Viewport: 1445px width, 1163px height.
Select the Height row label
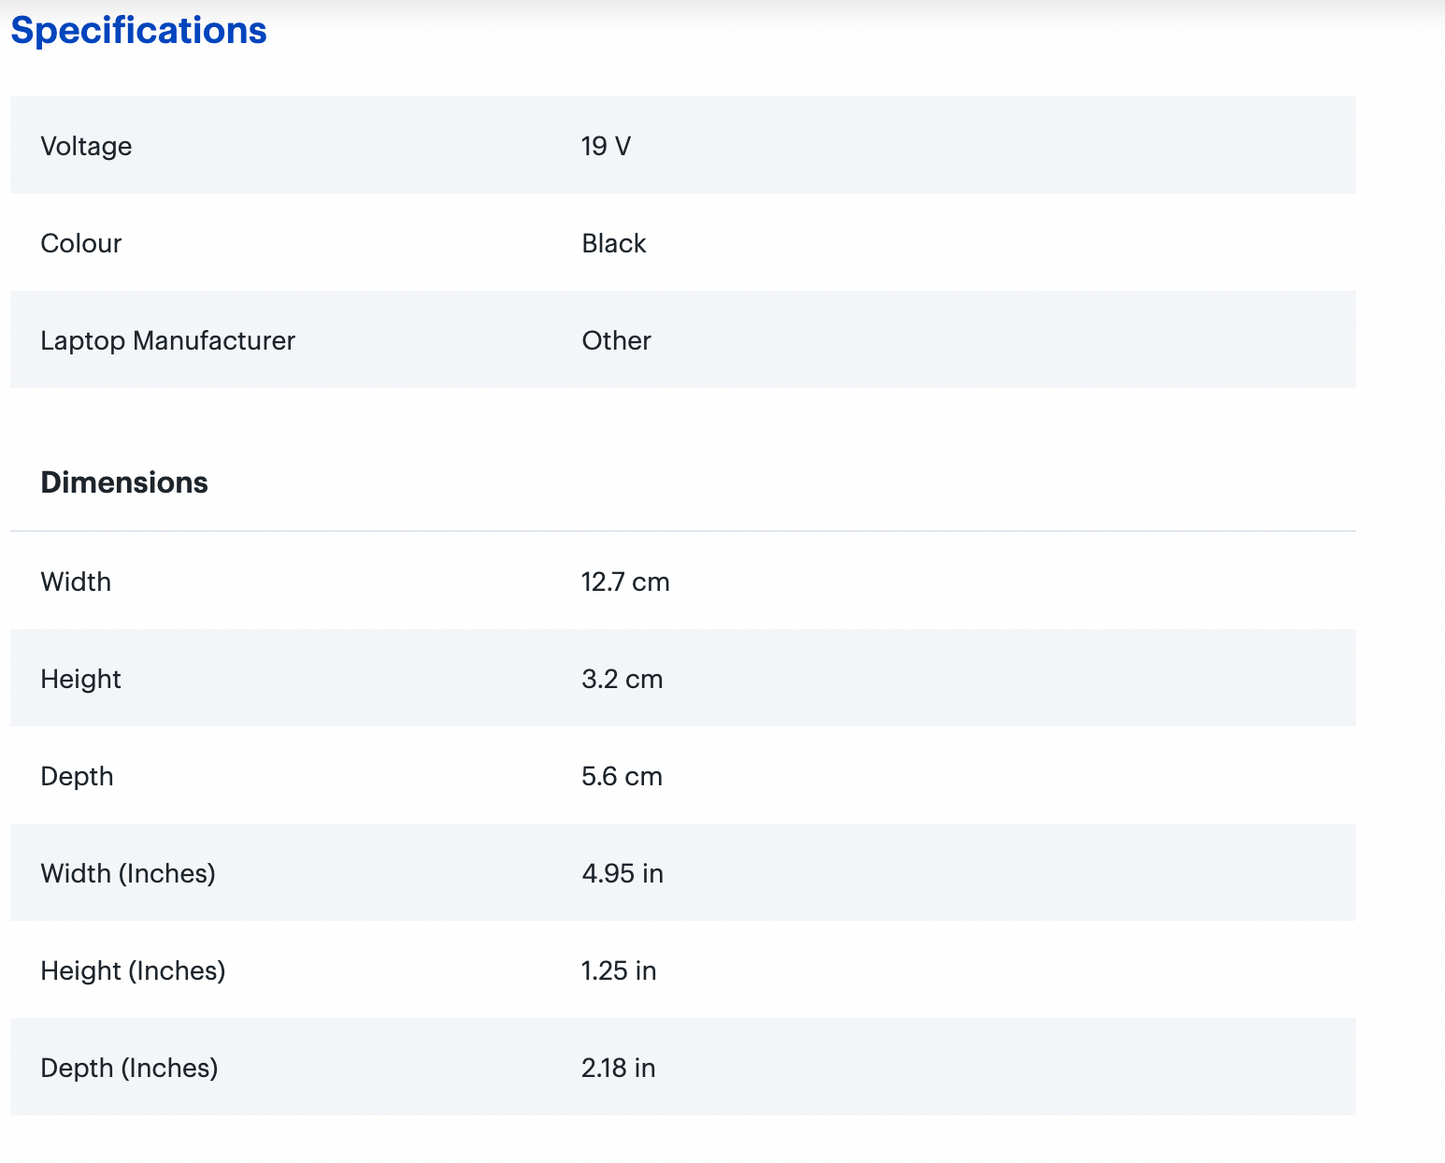tap(80, 678)
